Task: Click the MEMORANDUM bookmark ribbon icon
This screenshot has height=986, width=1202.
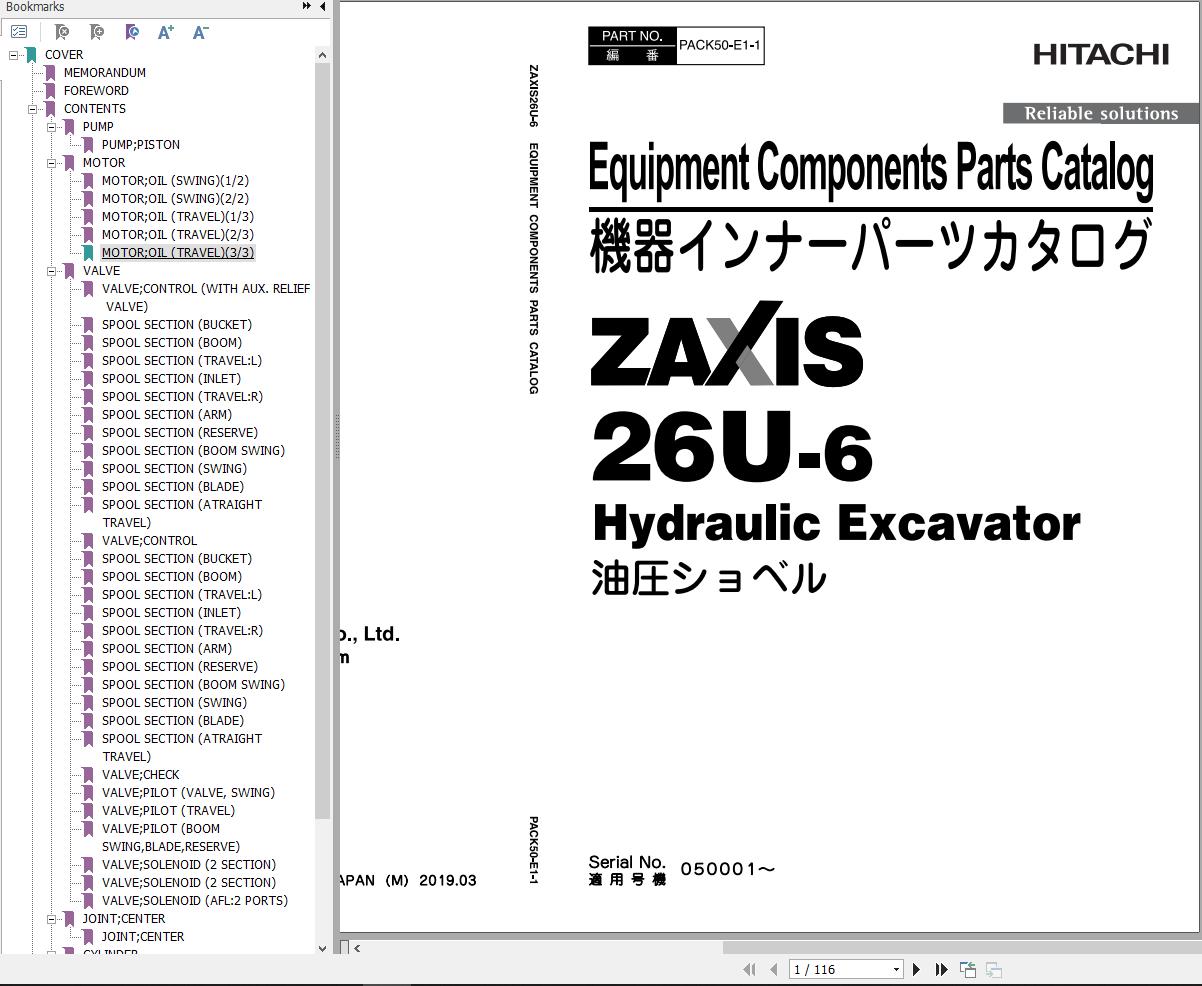Action: tap(50, 73)
